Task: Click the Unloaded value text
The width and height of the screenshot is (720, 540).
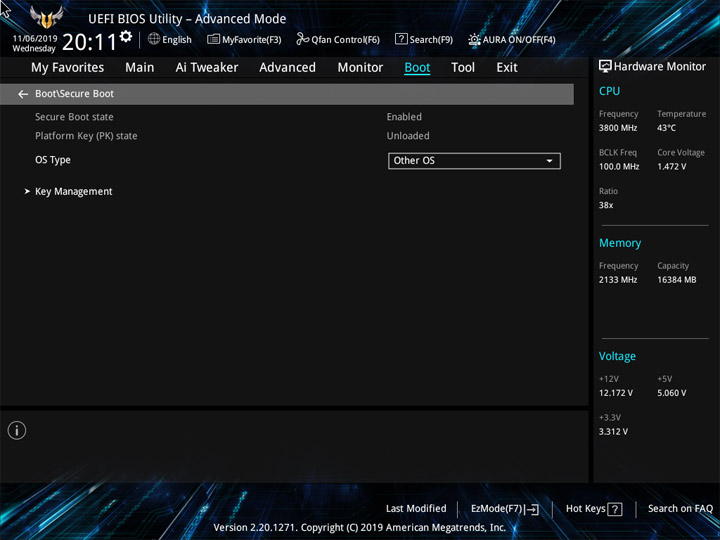Action: [x=408, y=136]
